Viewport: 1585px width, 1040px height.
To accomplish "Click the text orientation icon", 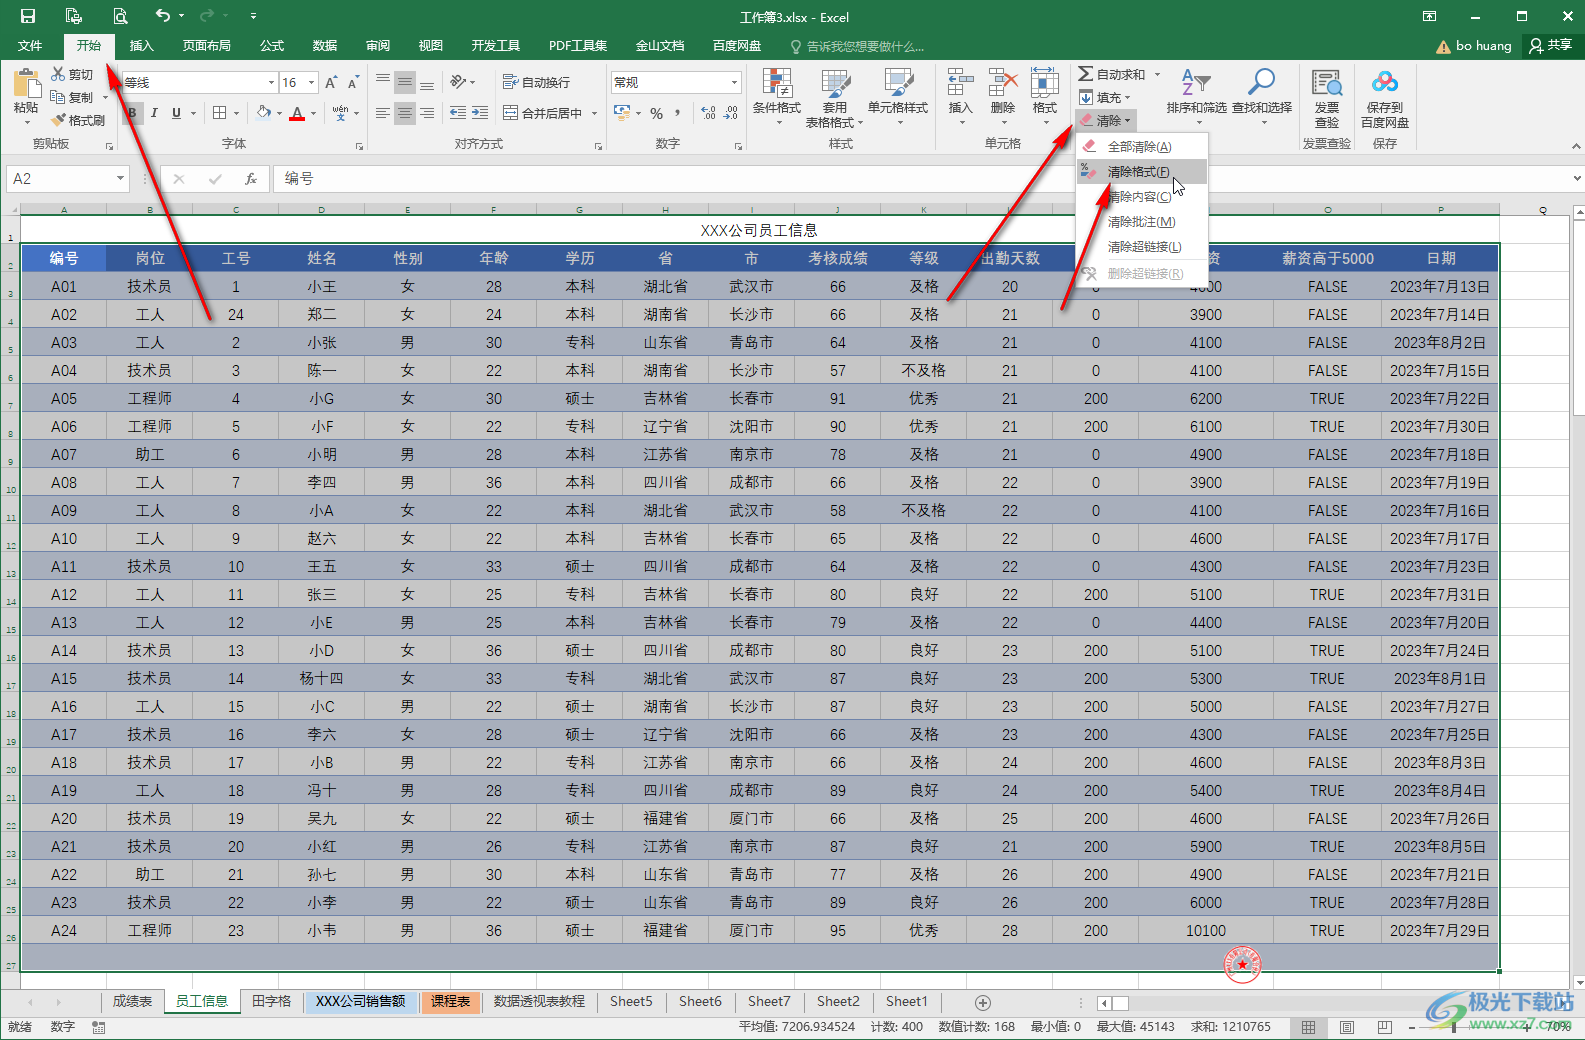I will click(458, 82).
